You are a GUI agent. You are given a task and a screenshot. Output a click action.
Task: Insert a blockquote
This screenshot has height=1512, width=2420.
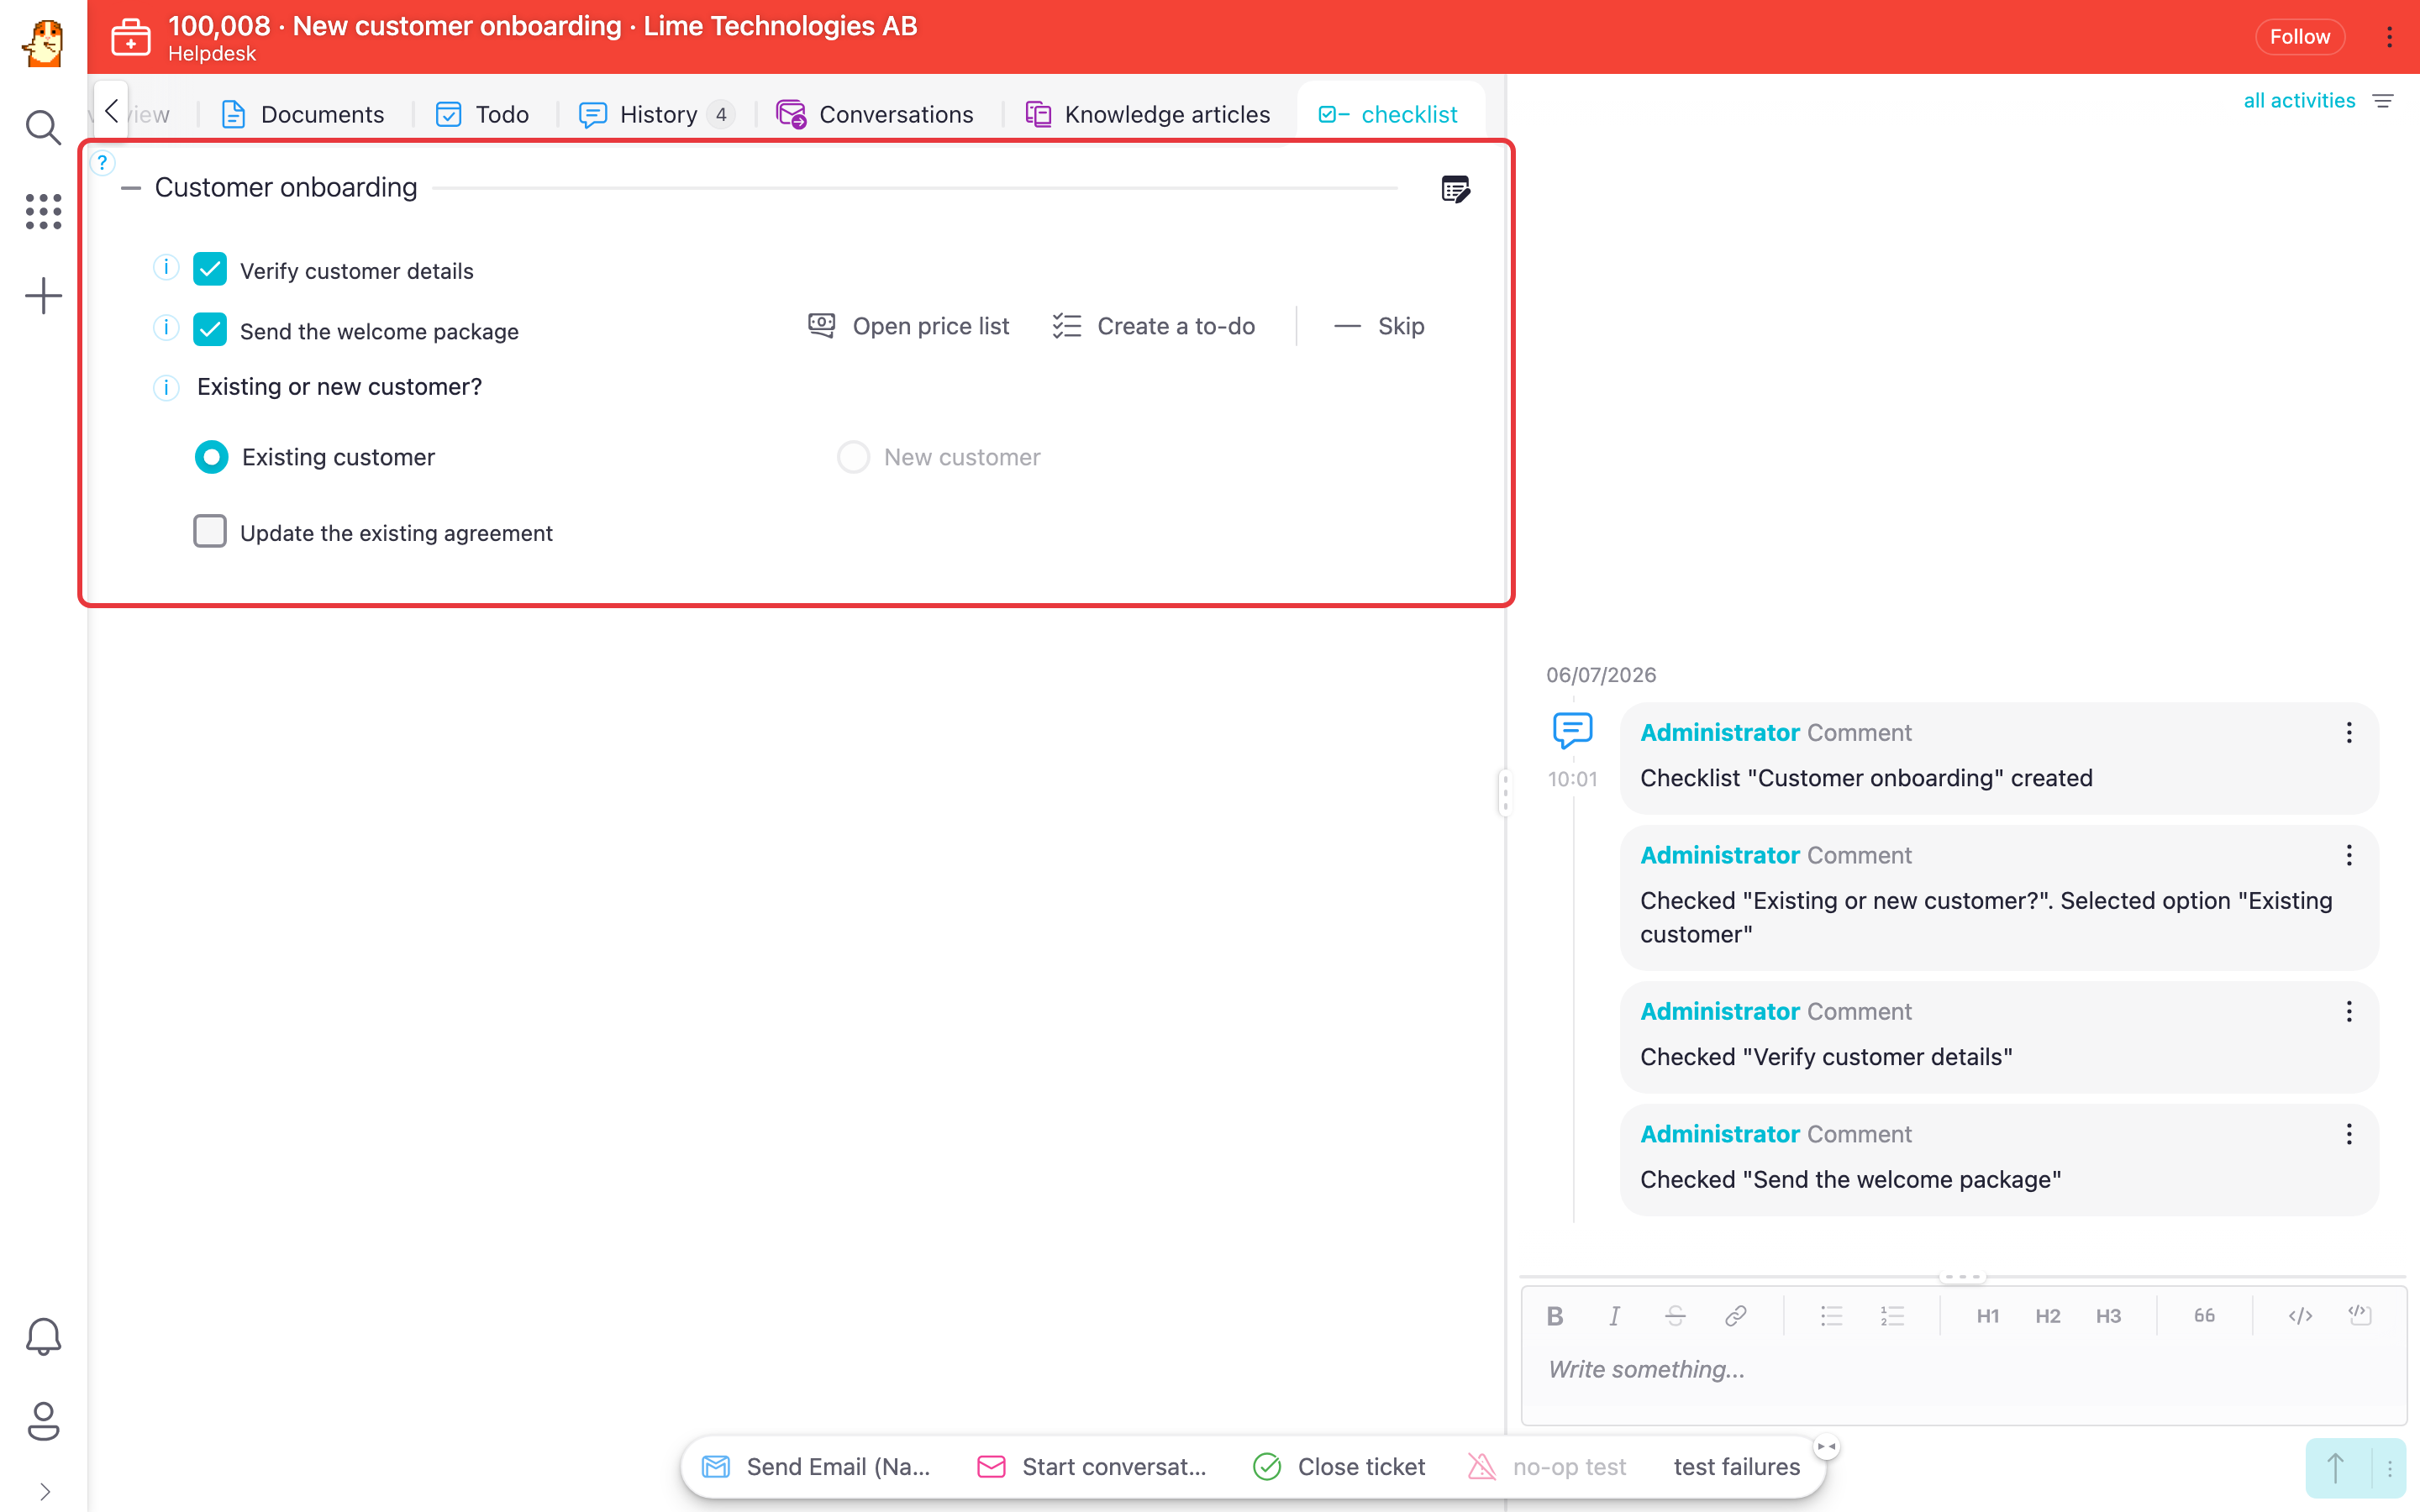pos(2204,1316)
